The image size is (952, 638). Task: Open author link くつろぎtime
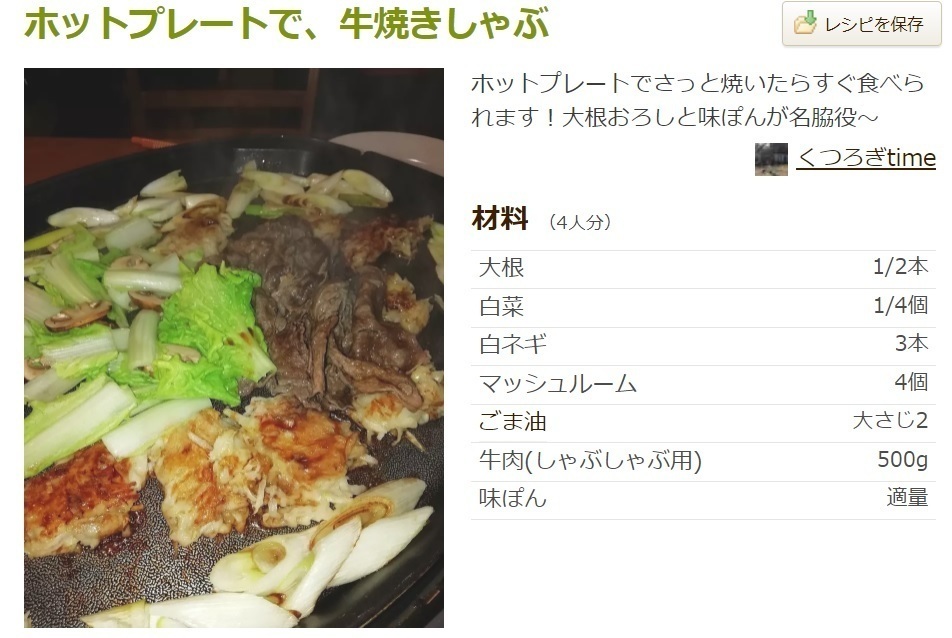tap(866, 157)
